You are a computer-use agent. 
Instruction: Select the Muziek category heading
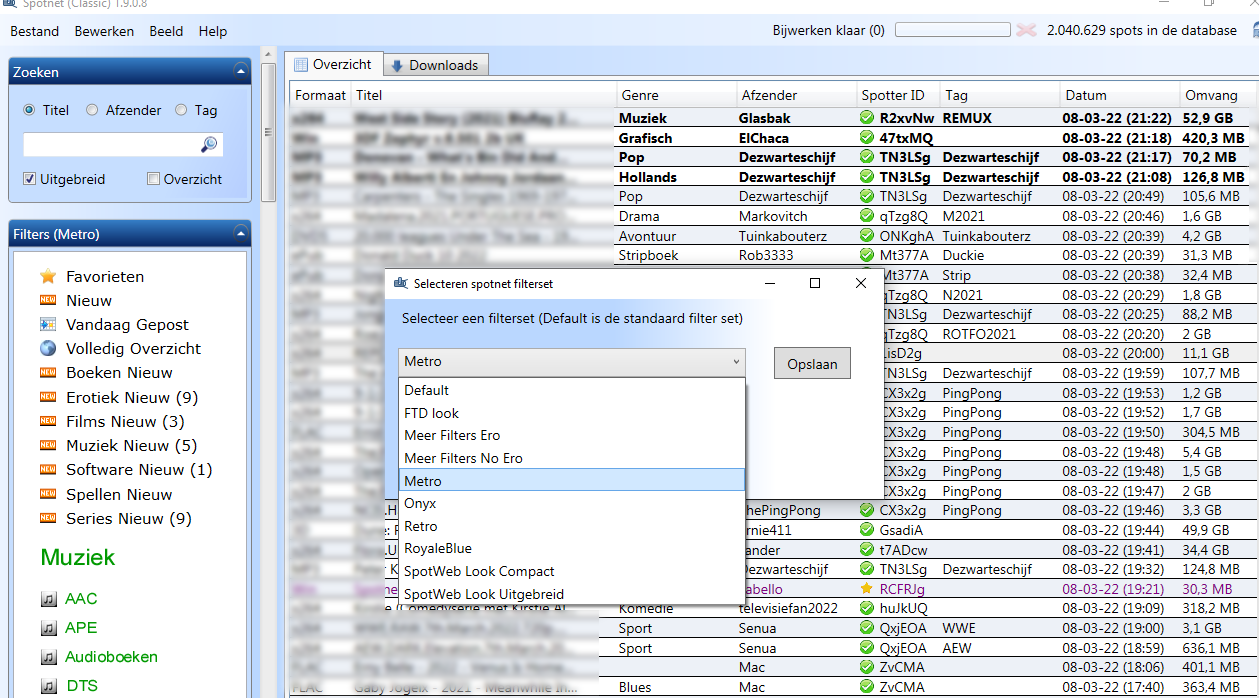click(78, 558)
